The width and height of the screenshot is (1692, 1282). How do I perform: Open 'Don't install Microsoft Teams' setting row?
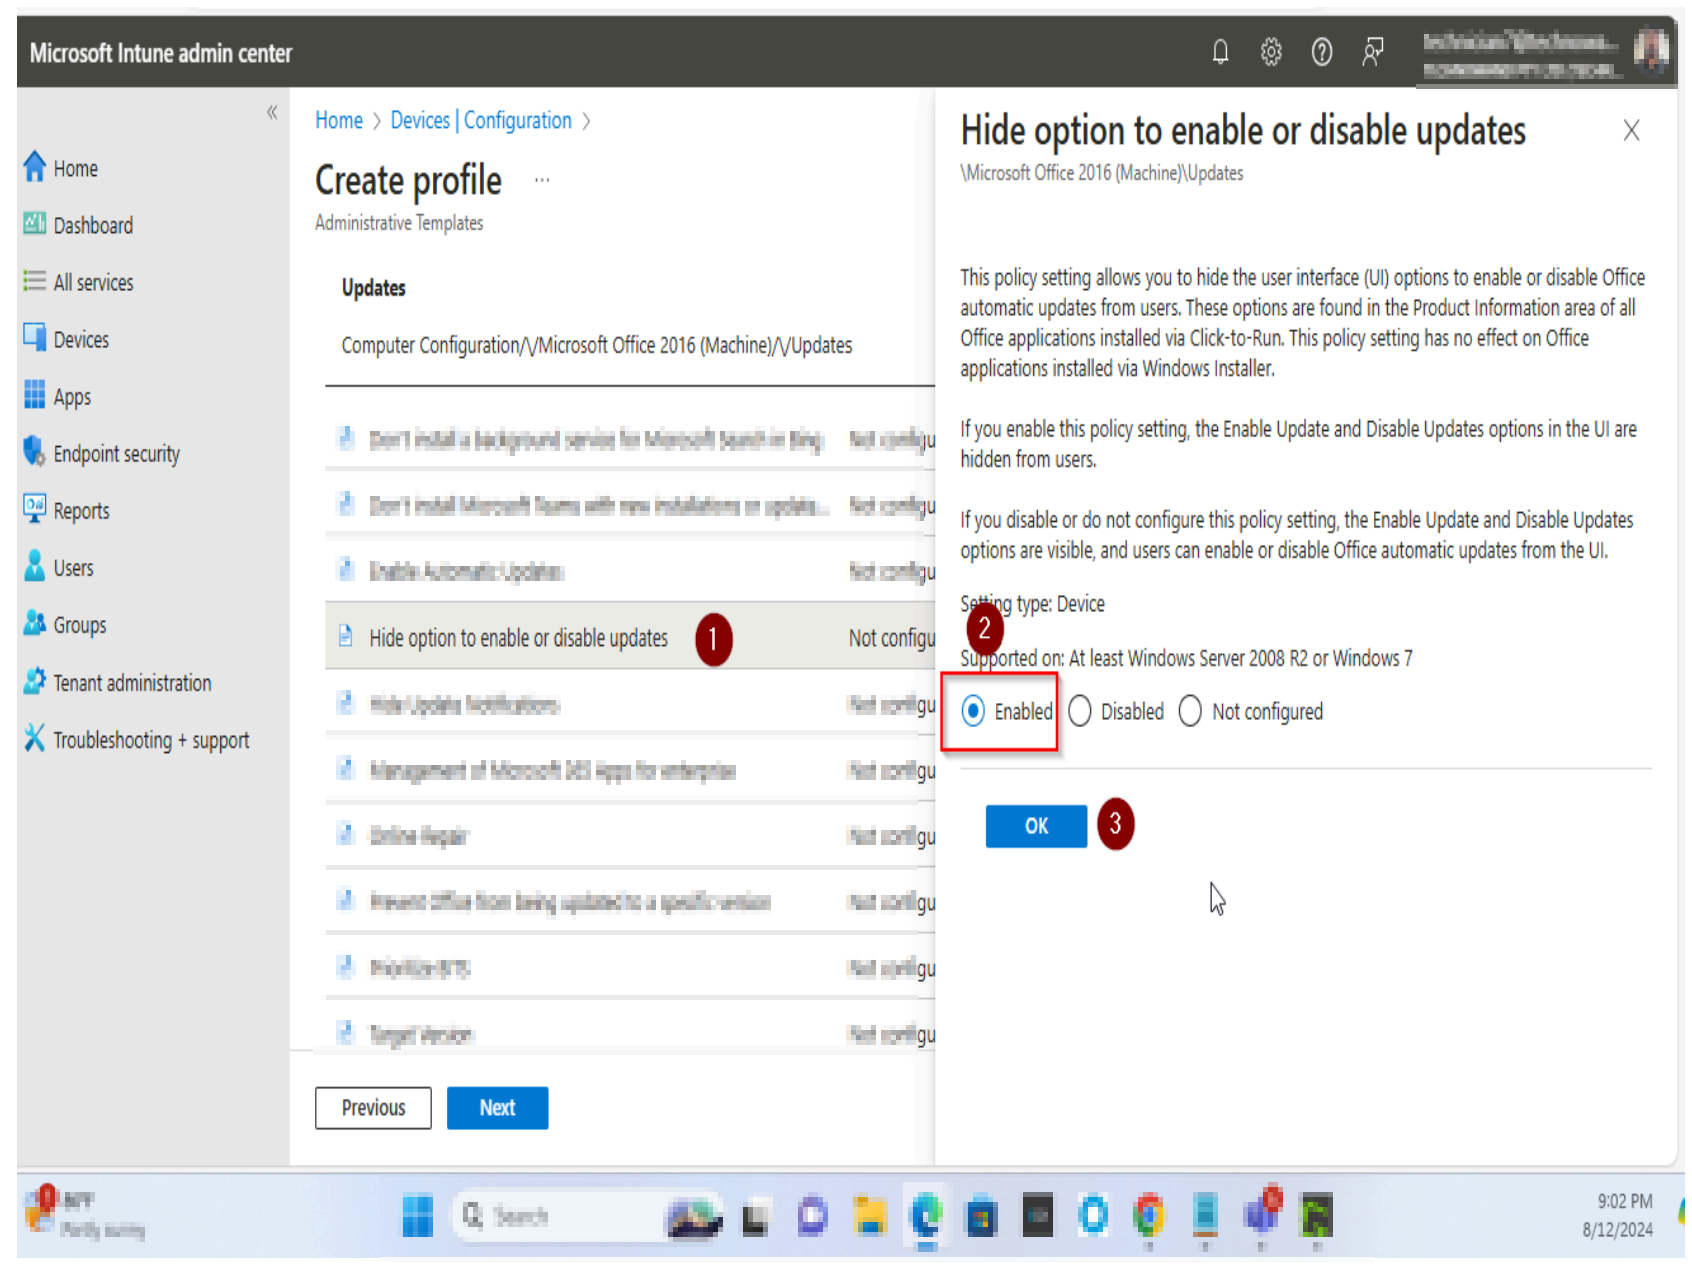coord(630,505)
